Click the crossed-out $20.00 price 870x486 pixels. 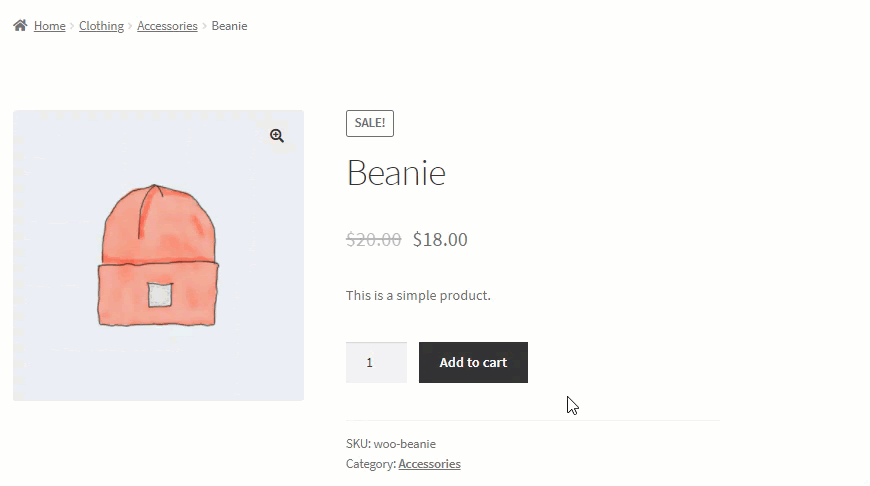click(373, 240)
